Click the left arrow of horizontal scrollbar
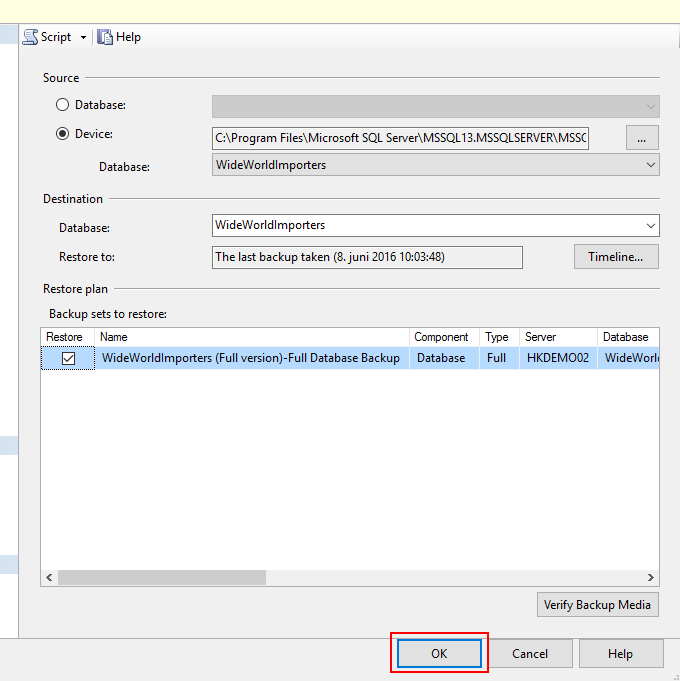 [49, 578]
